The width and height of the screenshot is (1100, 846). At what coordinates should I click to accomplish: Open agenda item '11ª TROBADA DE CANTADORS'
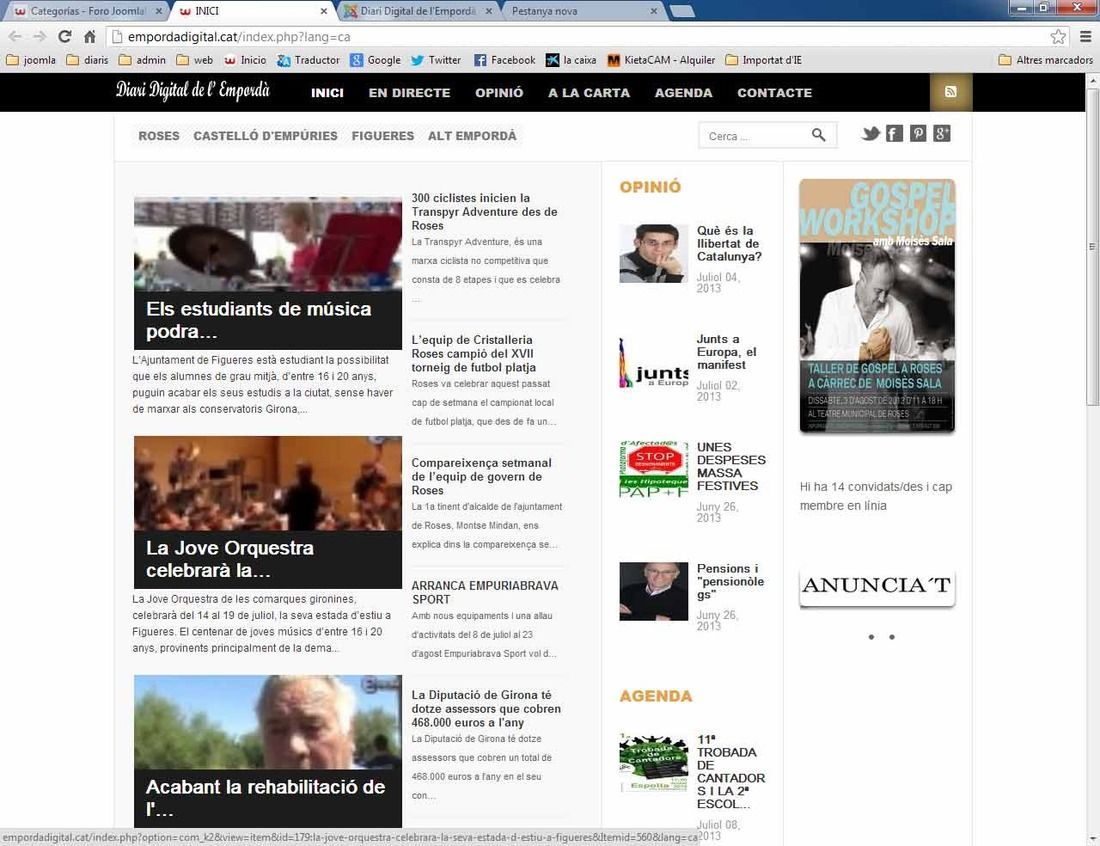click(x=730, y=772)
